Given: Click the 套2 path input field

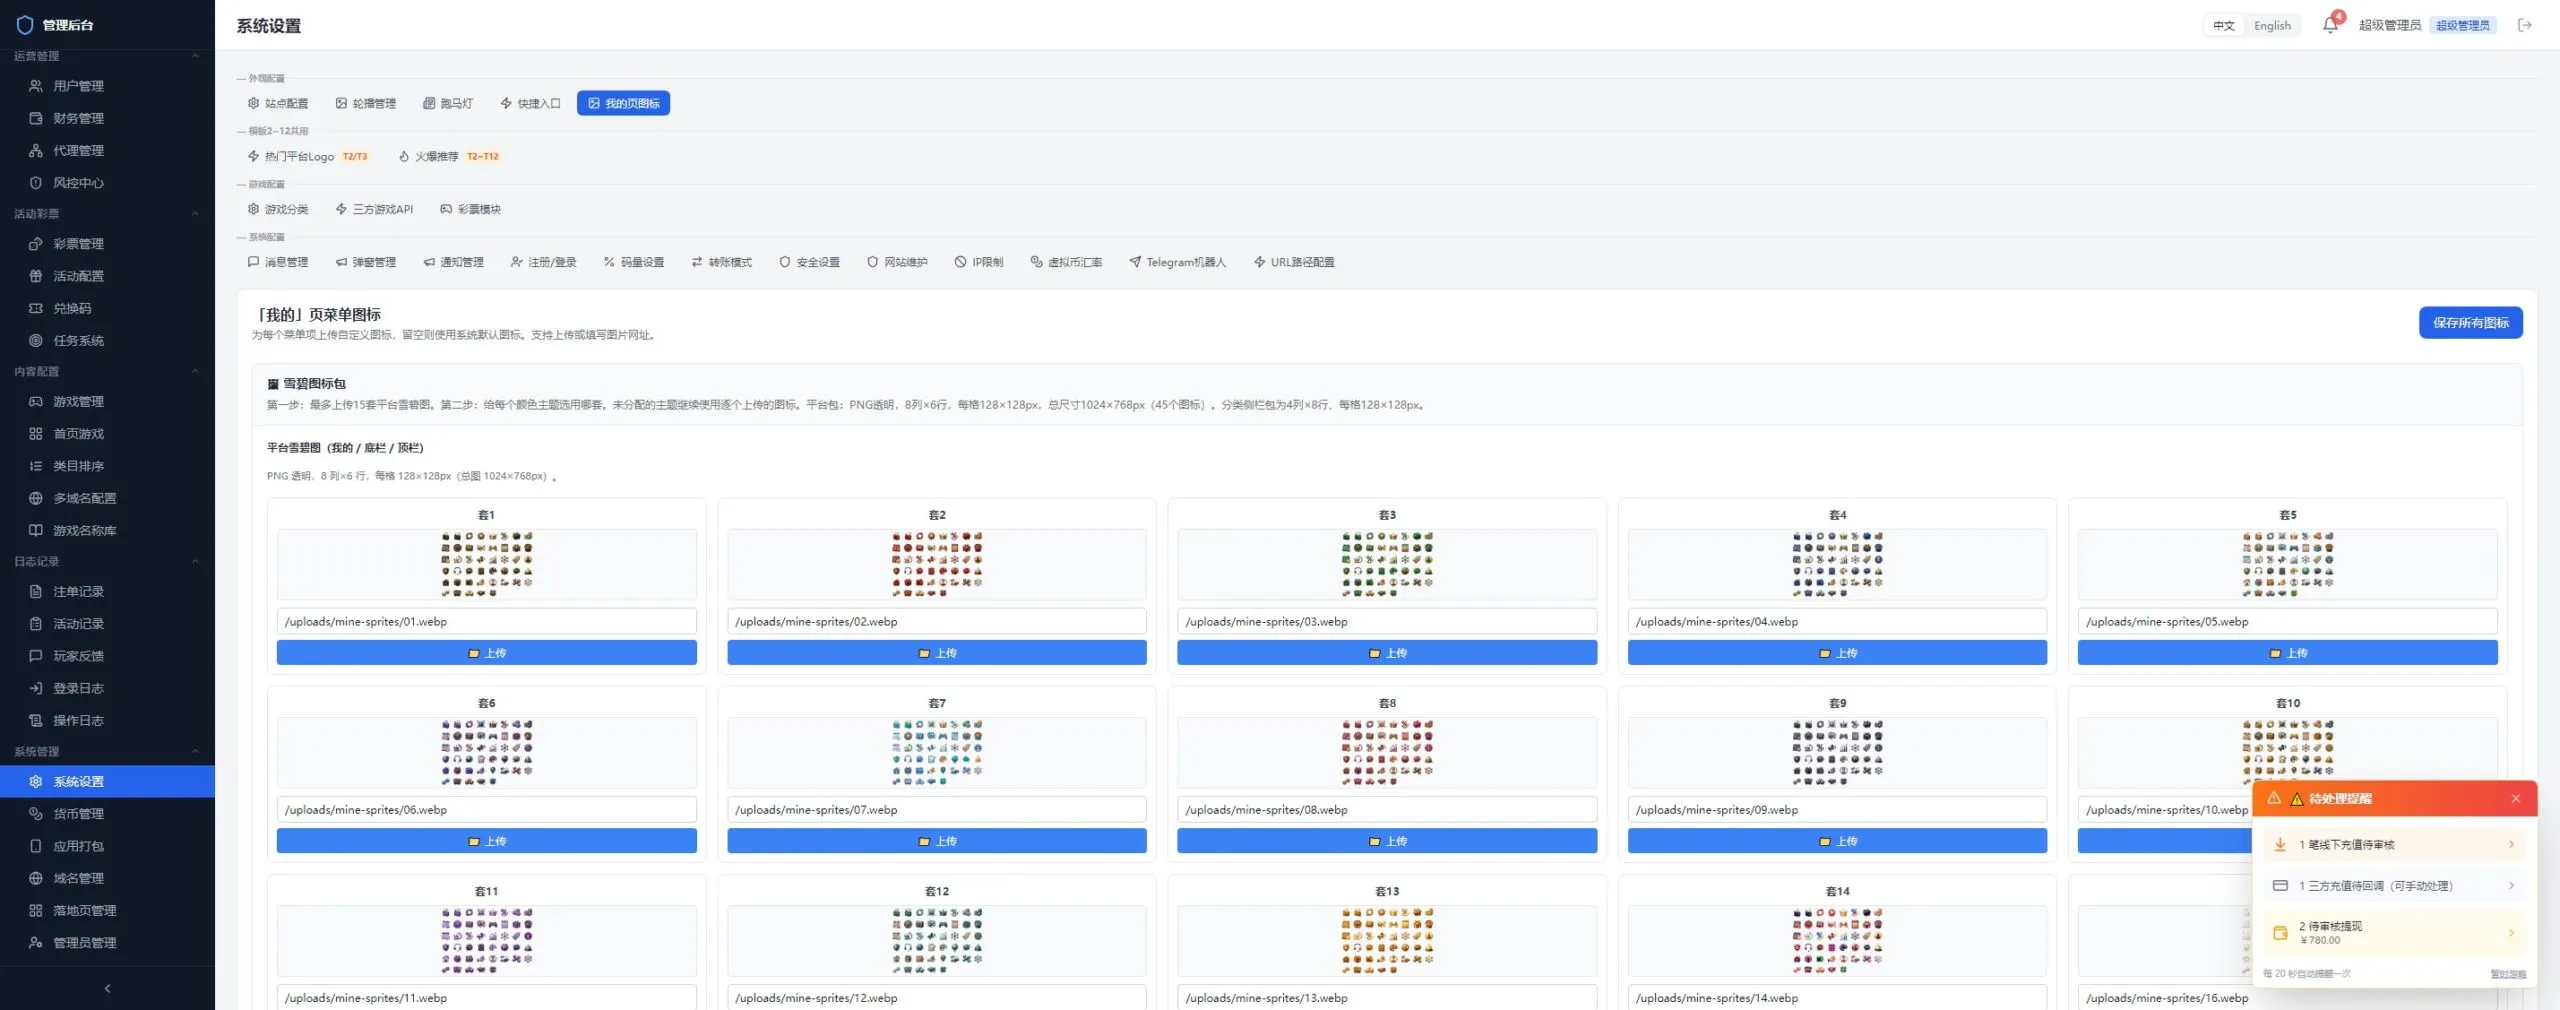Looking at the screenshot, I should coord(937,621).
